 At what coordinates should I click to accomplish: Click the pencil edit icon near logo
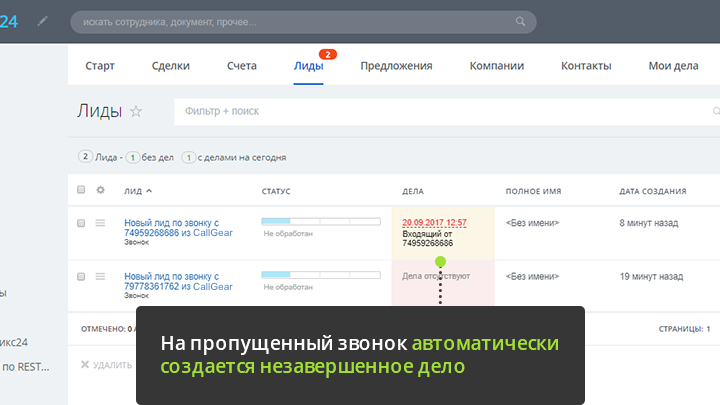click(x=42, y=21)
